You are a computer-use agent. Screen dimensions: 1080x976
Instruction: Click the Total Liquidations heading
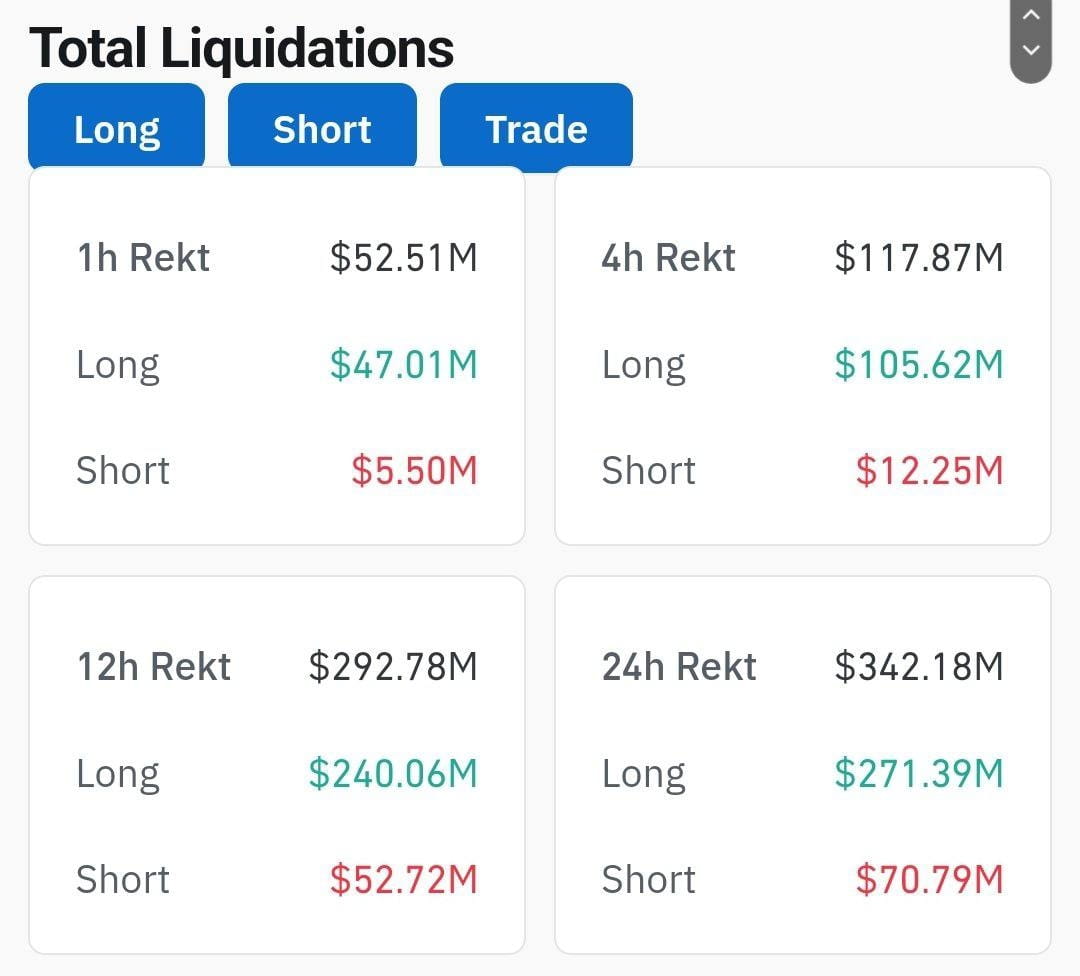(x=241, y=48)
